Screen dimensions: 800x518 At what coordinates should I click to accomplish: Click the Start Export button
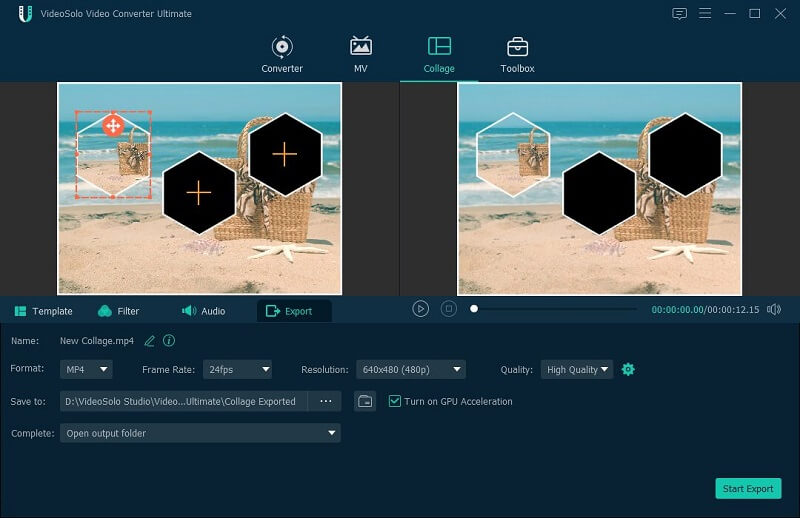tap(748, 489)
